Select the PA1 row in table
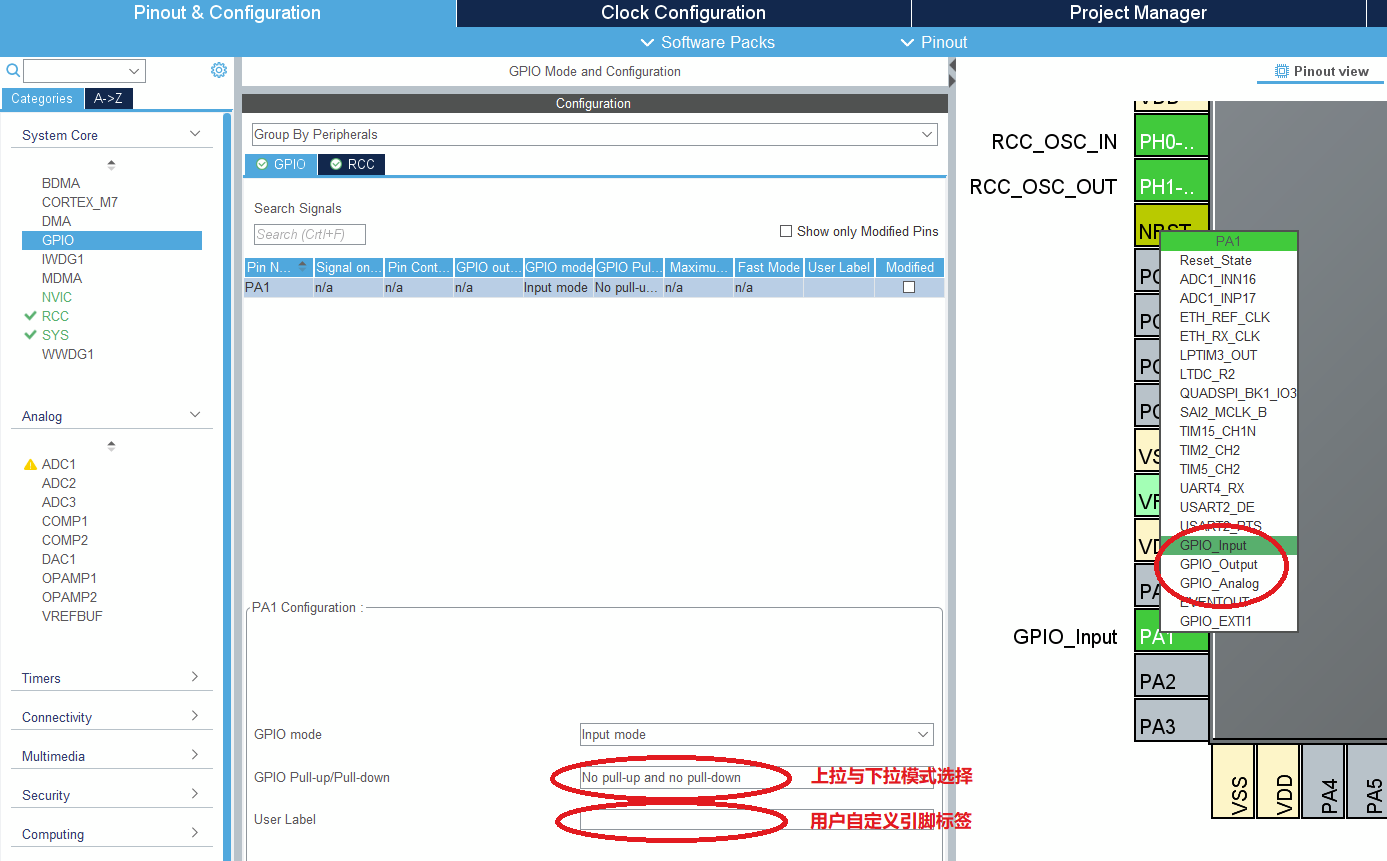Viewport: 1387px width, 861px height. pyautogui.click(x=594, y=287)
